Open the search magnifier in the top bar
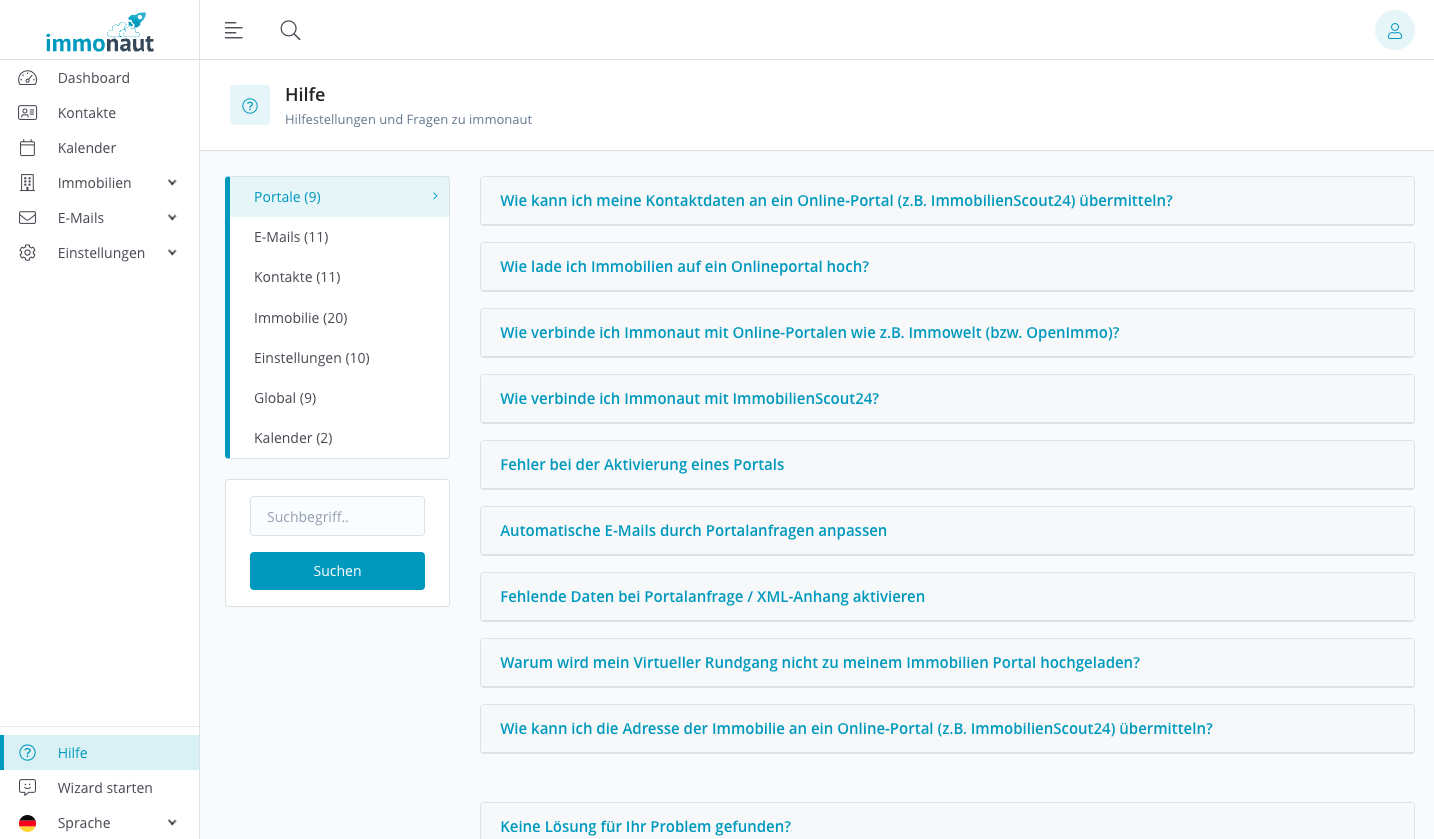The image size is (1434, 839). click(290, 30)
